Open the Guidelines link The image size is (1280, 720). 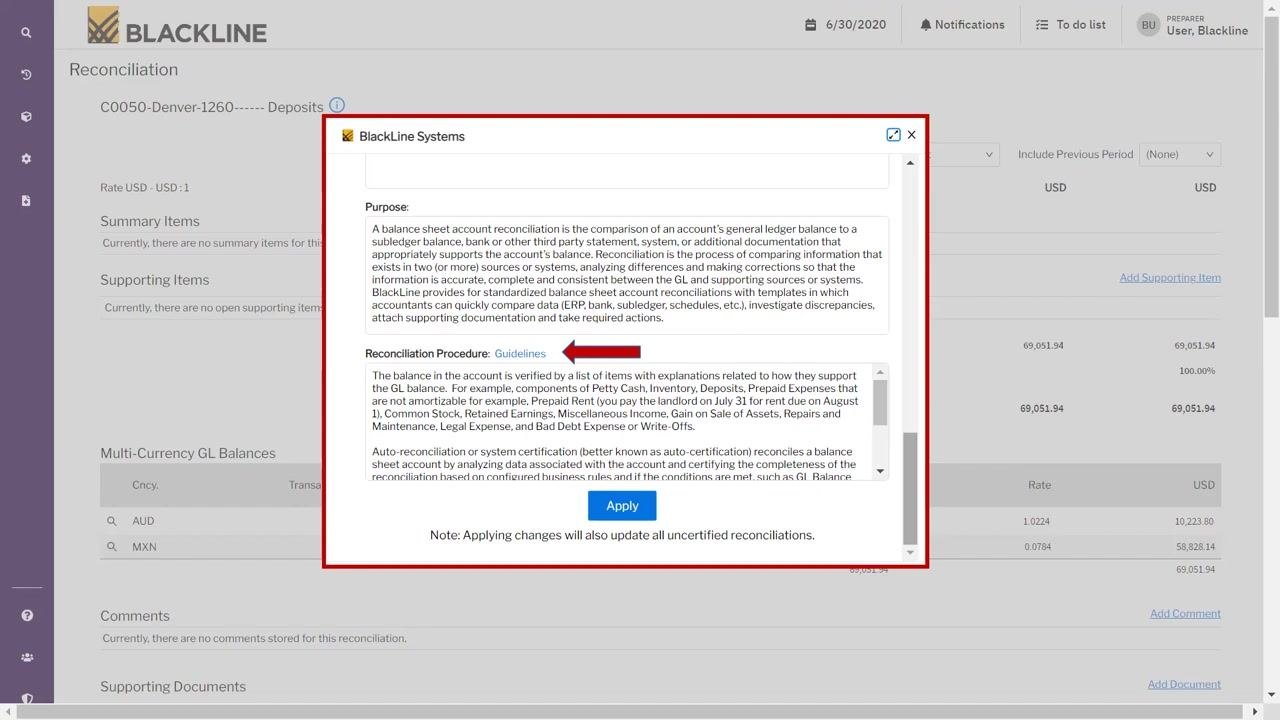point(520,354)
